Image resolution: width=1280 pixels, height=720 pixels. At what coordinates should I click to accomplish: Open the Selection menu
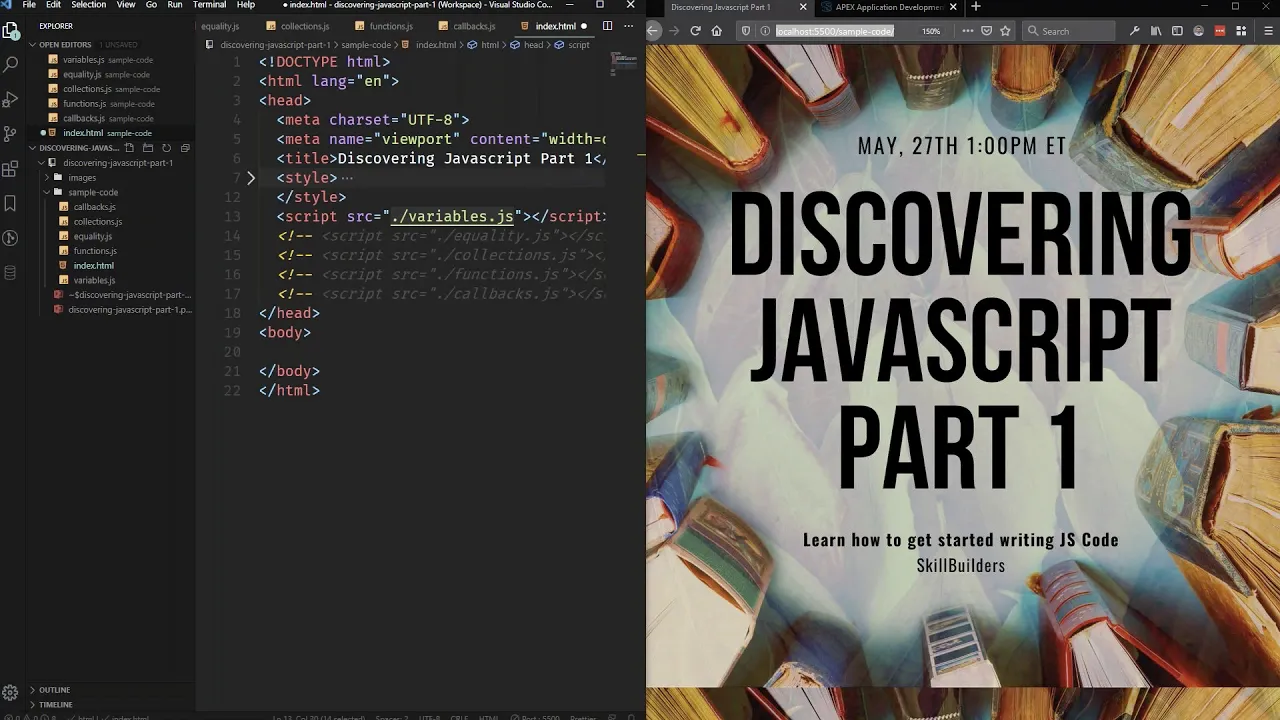coord(88,5)
